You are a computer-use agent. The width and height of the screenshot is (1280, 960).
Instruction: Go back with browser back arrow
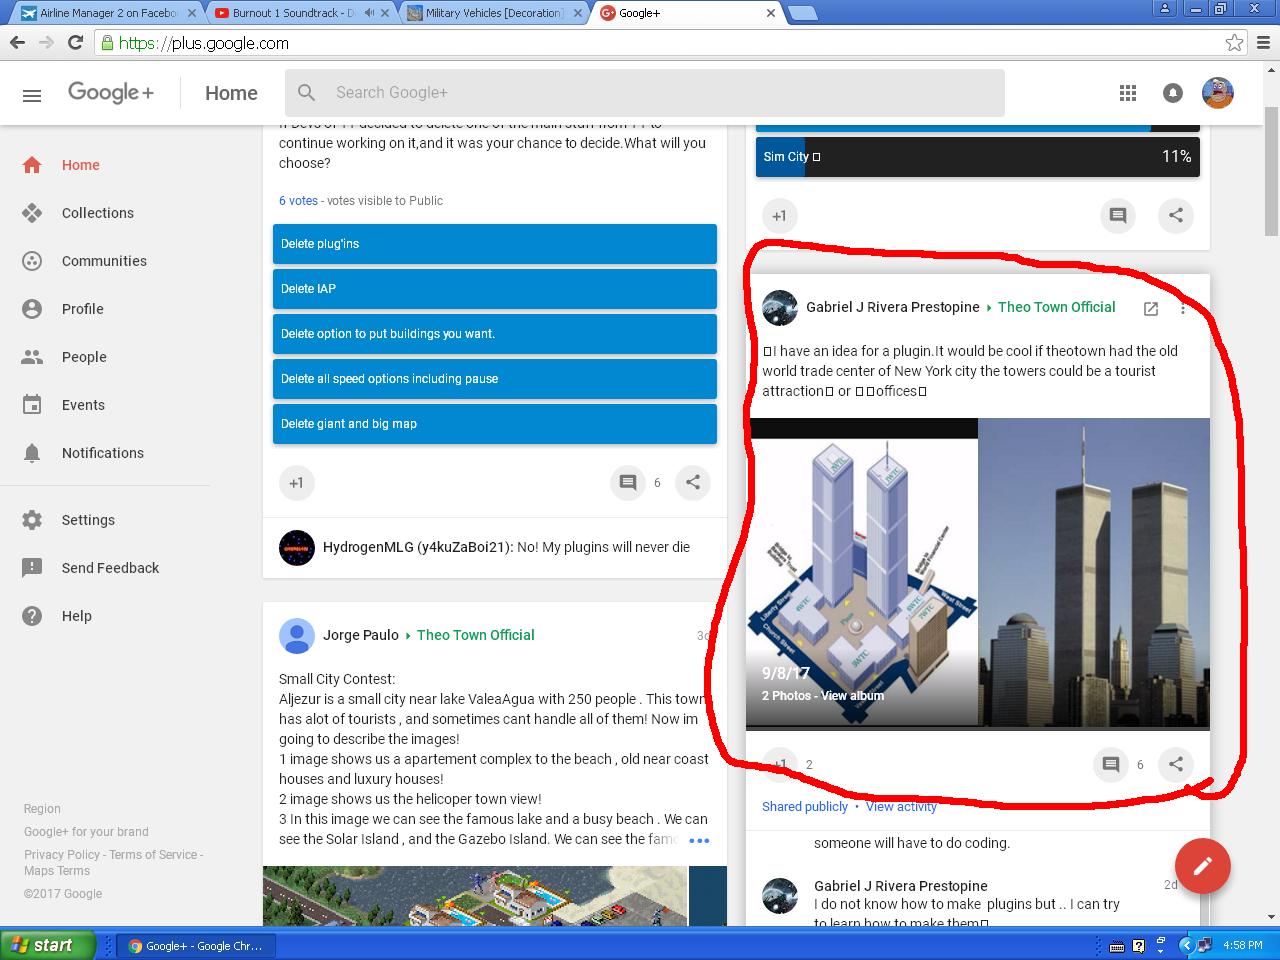[17, 42]
